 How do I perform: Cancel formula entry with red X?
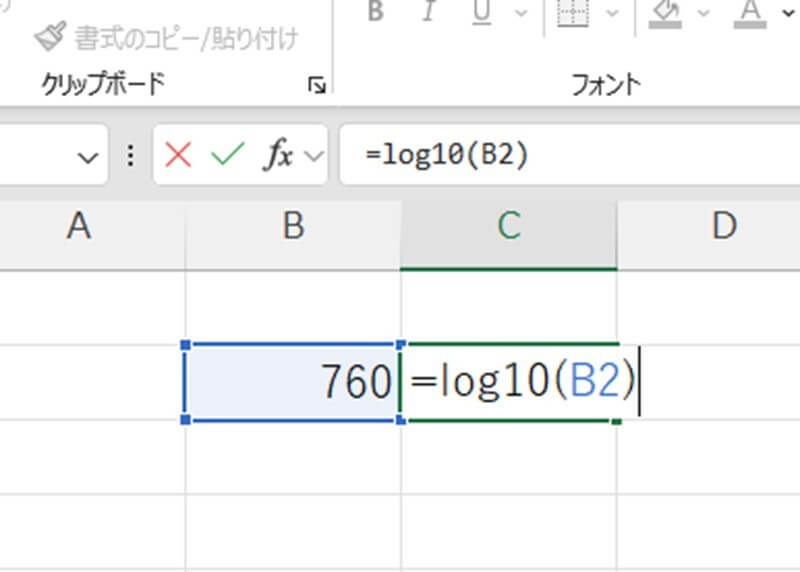(x=178, y=155)
